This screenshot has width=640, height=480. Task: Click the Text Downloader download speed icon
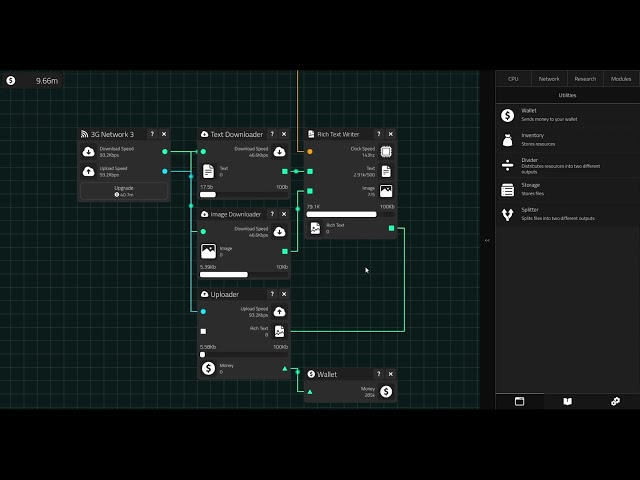coord(279,152)
